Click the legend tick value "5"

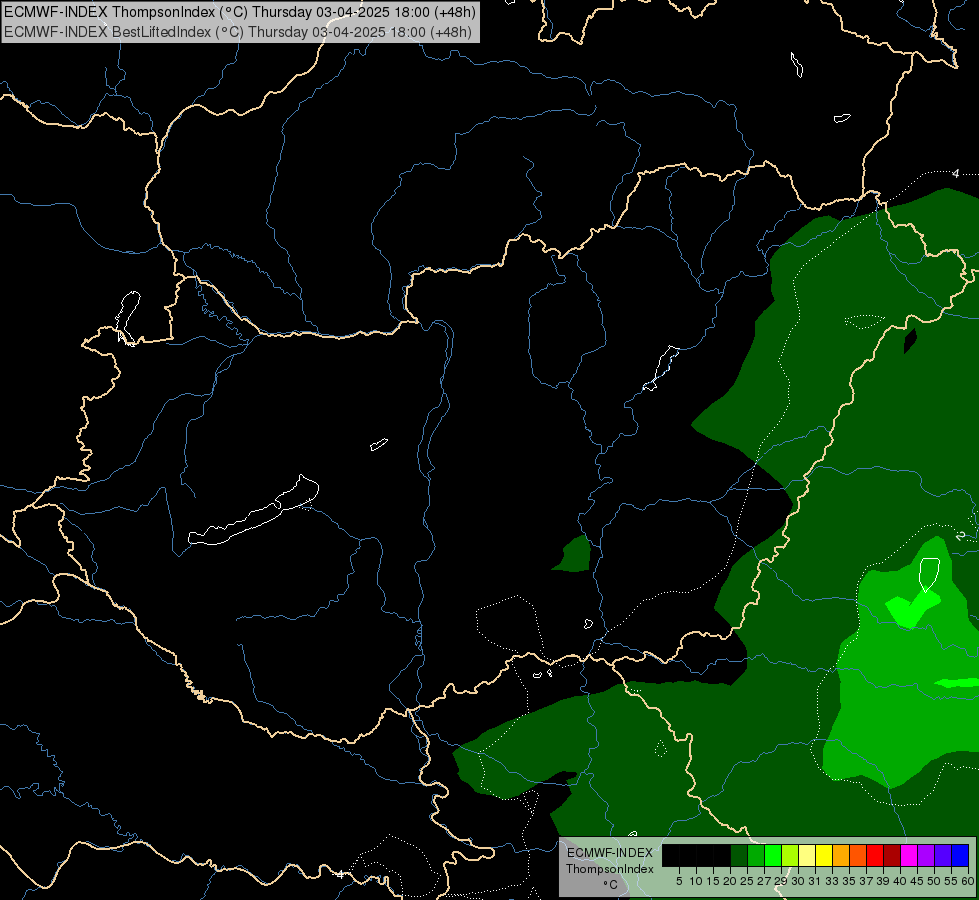679,881
